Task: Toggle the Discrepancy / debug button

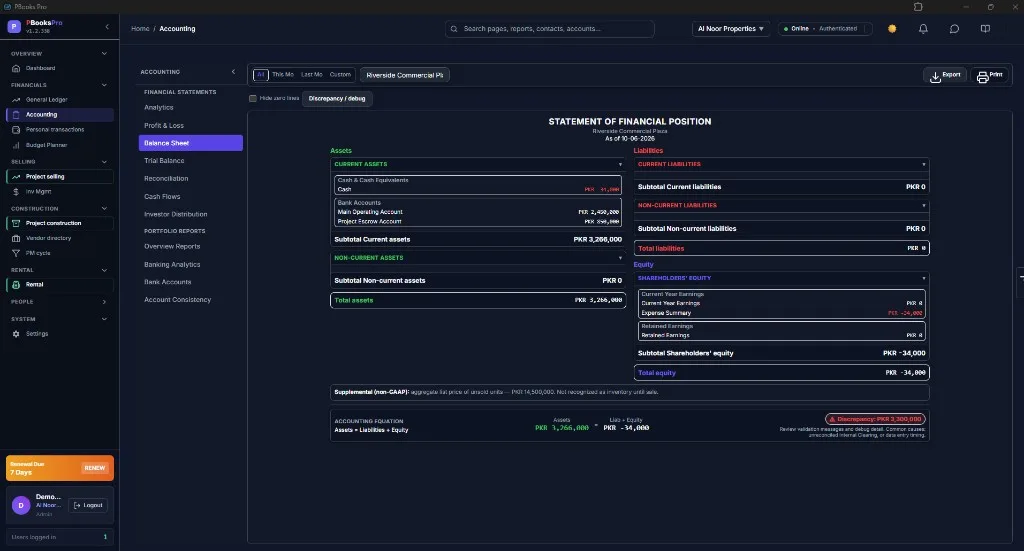Action: (337, 99)
